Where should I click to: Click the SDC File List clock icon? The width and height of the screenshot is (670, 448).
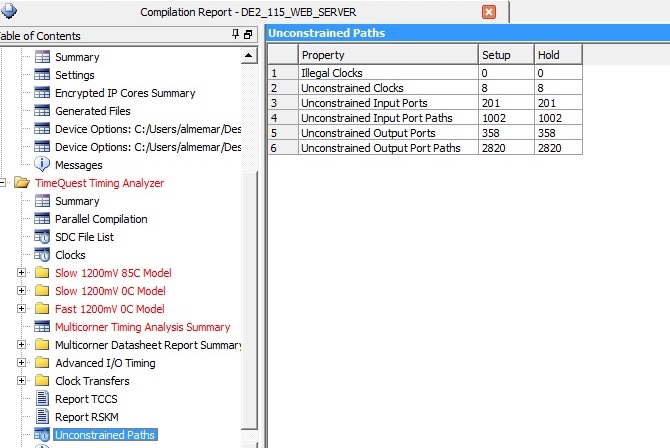[42, 236]
